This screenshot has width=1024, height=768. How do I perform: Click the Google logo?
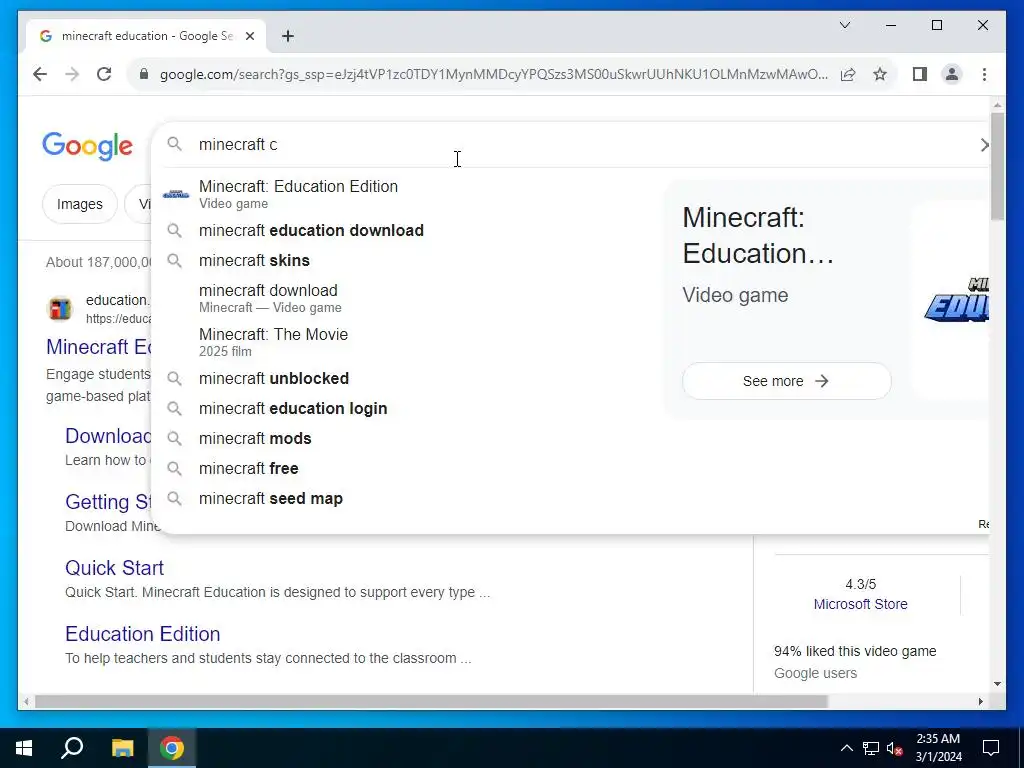[88, 146]
